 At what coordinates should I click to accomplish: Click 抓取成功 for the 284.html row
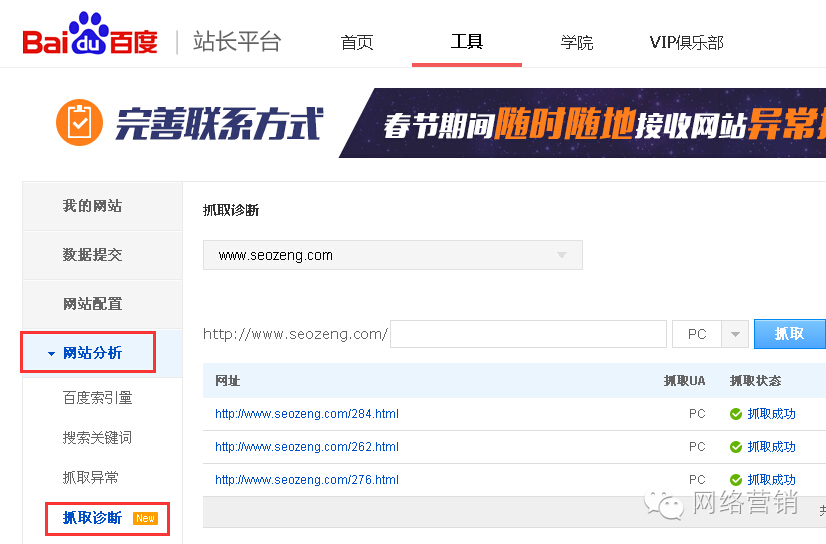point(771,414)
